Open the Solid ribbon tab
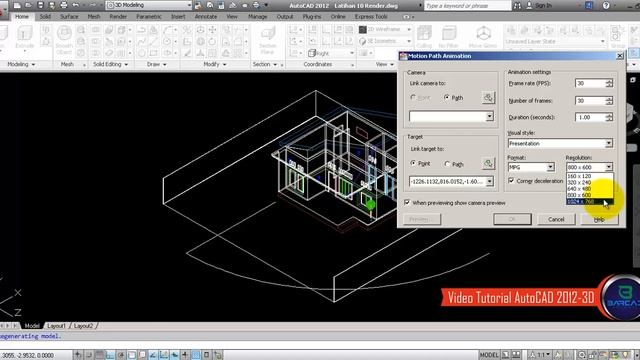 click(x=45, y=16)
